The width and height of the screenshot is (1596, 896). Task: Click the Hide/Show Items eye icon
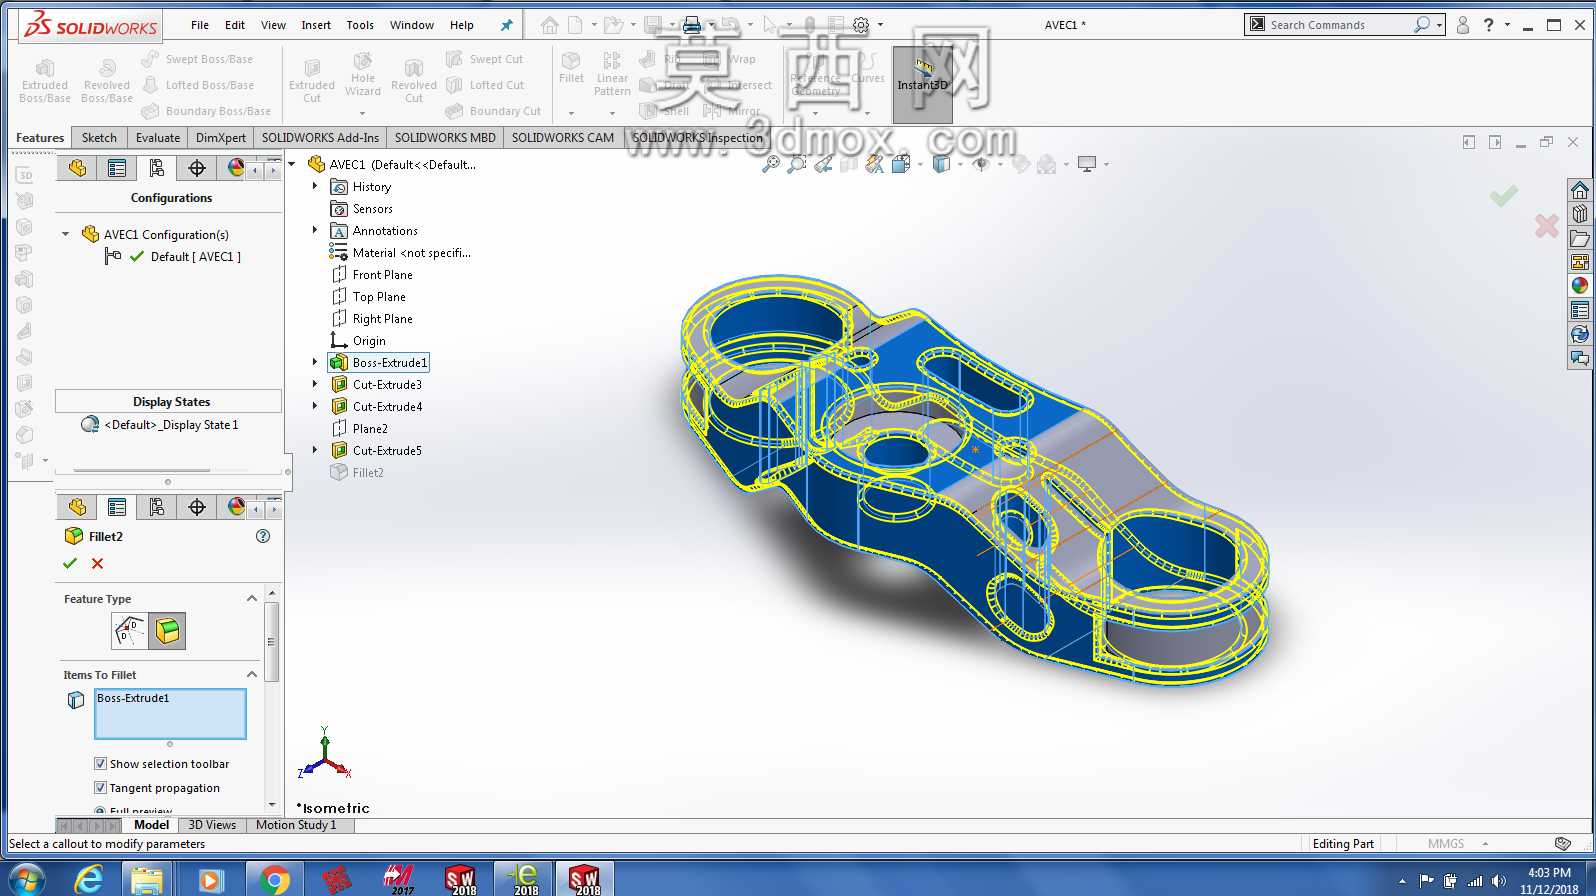coord(980,164)
